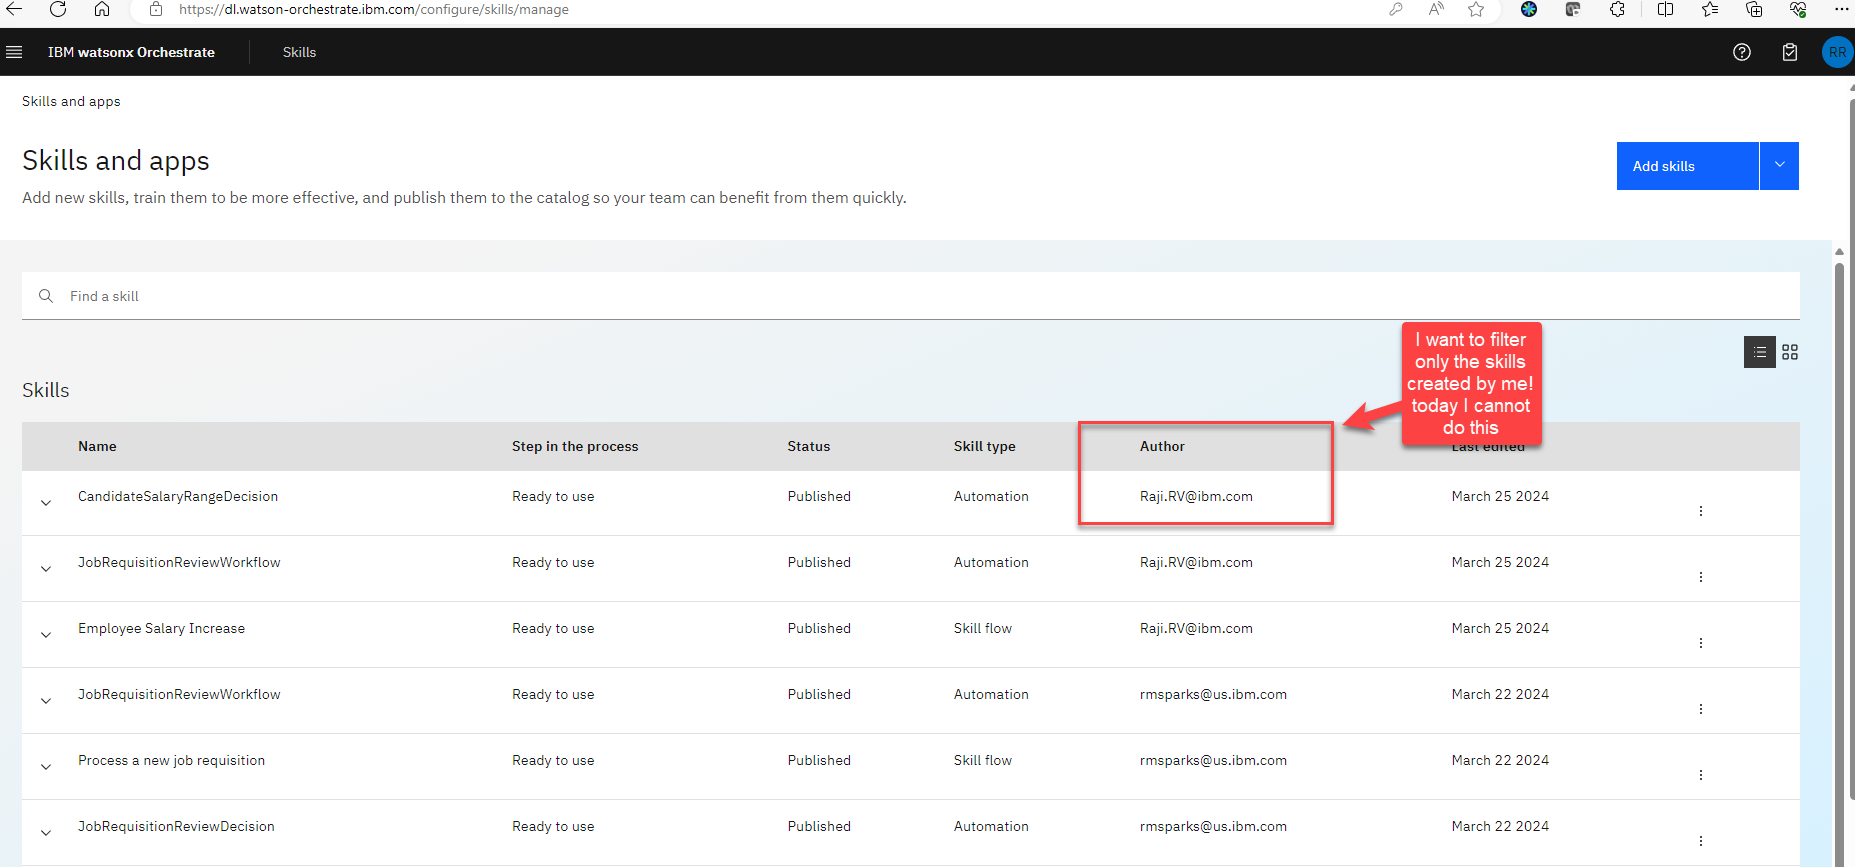The image size is (1855, 867).
Task: Open browser collections icon
Action: (1754, 9)
